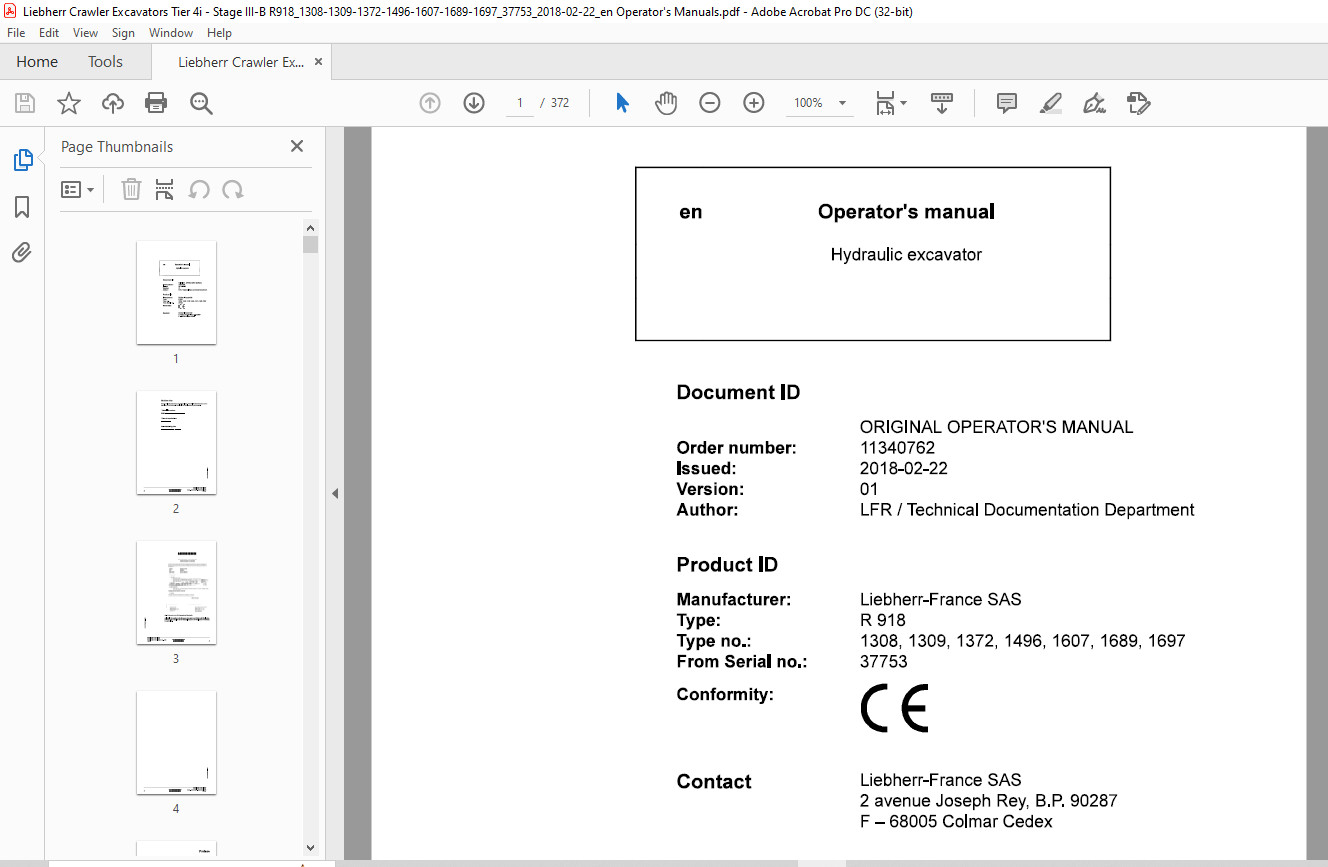Collapse the navigation pane arrow
The image size is (1328, 867).
[335, 493]
